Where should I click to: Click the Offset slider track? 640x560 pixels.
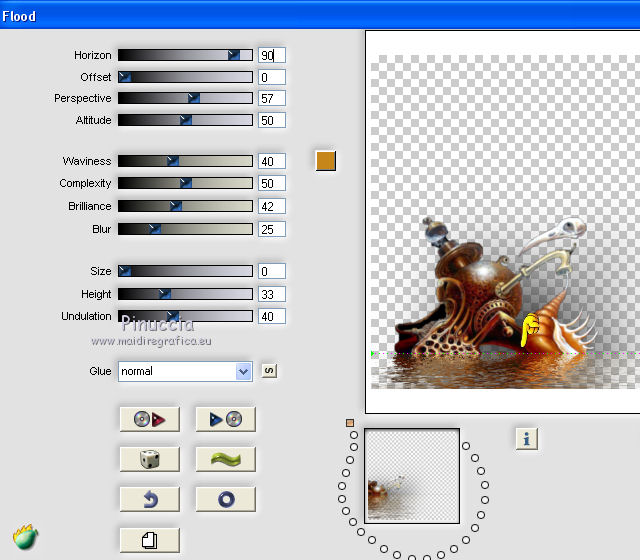coord(185,77)
